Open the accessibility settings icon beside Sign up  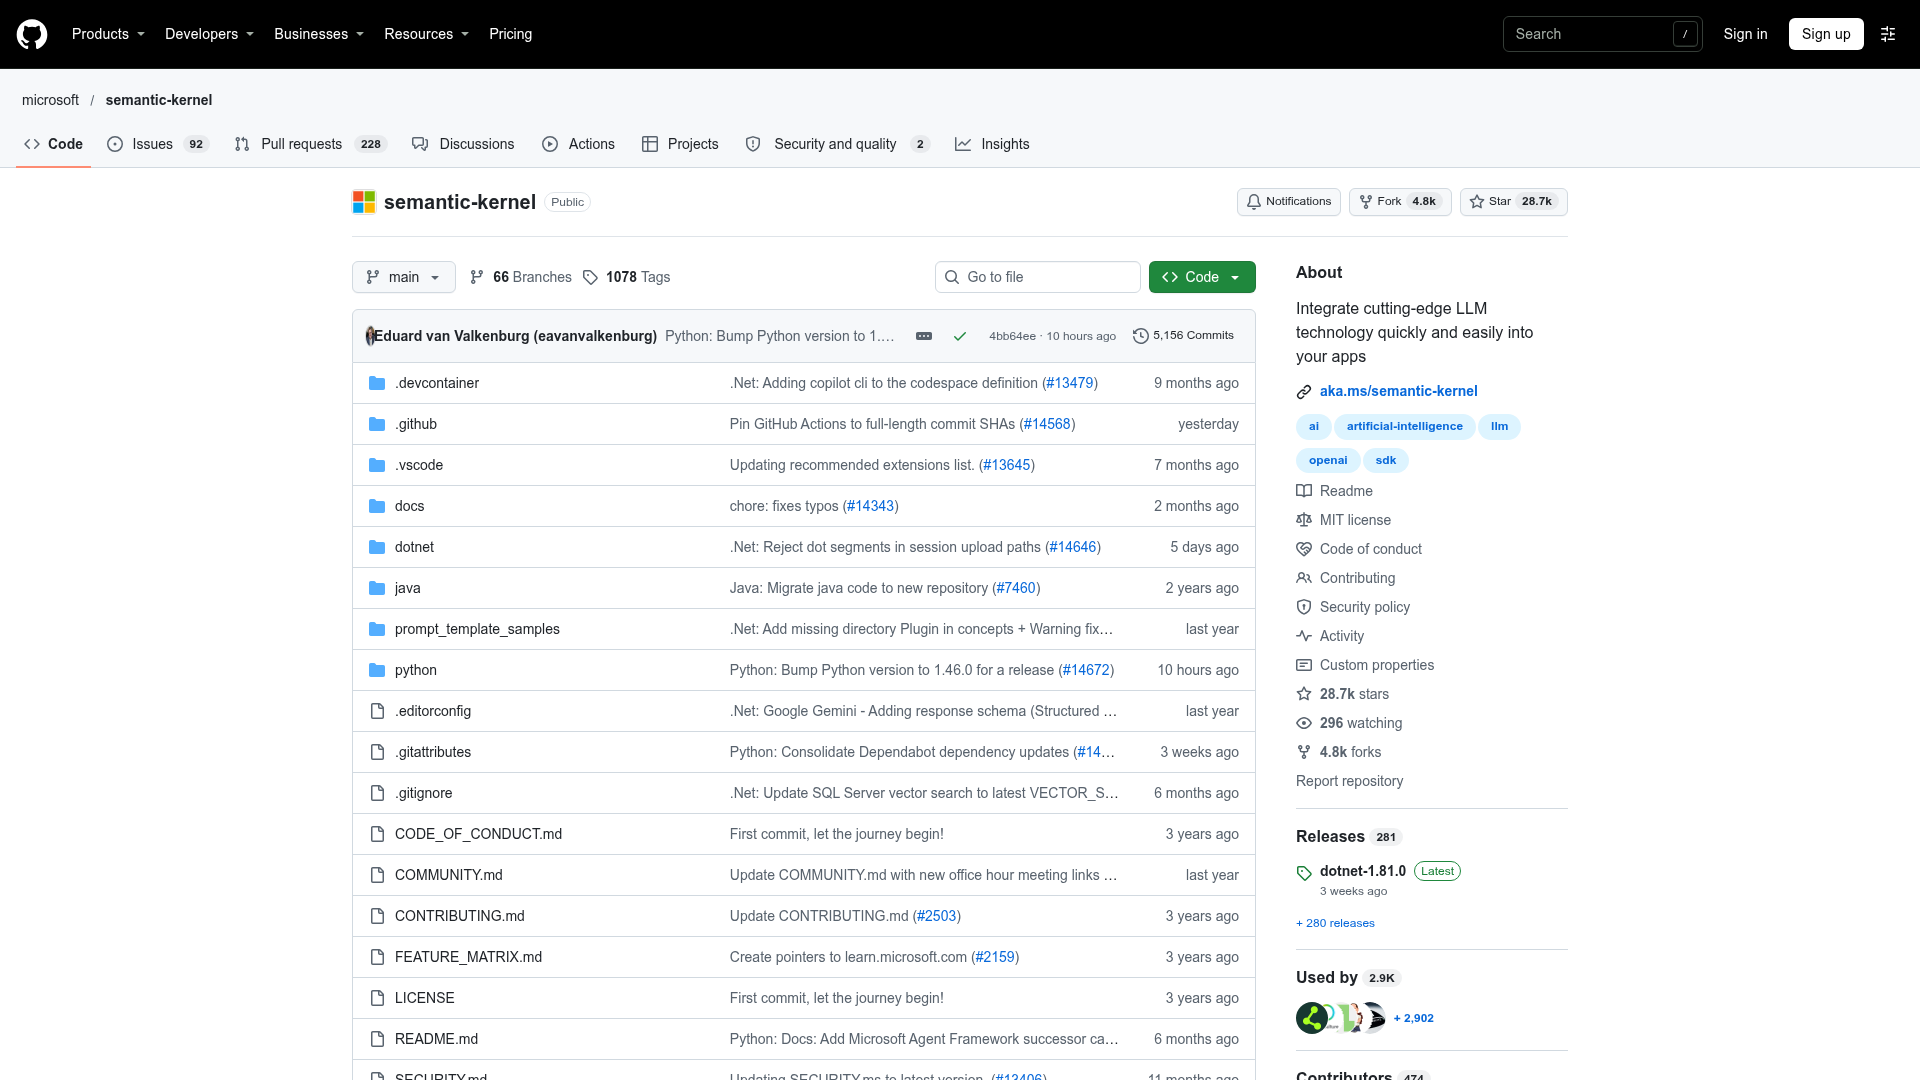click(1888, 34)
